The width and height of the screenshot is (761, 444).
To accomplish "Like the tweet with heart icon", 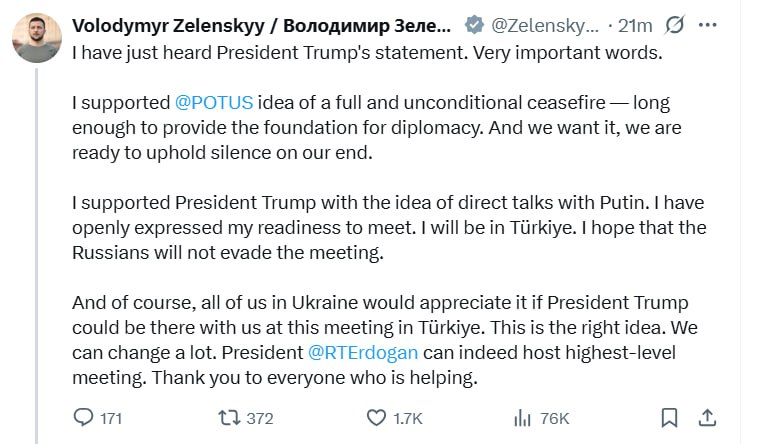I will click(x=376, y=417).
